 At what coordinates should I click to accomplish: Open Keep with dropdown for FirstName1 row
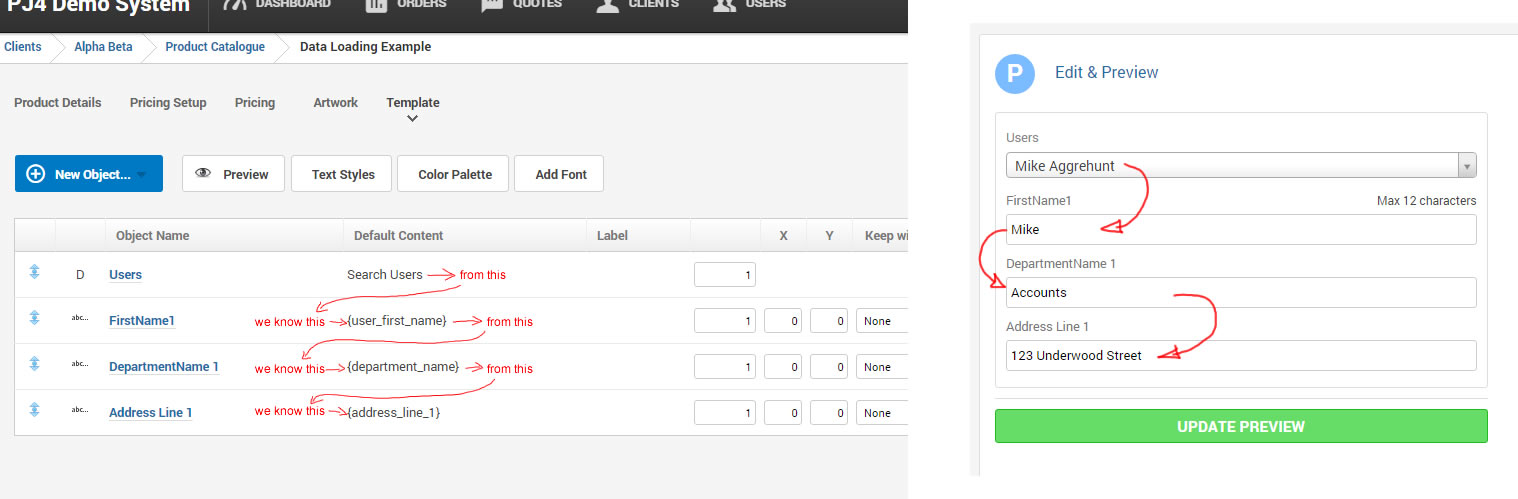click(881, 321)
